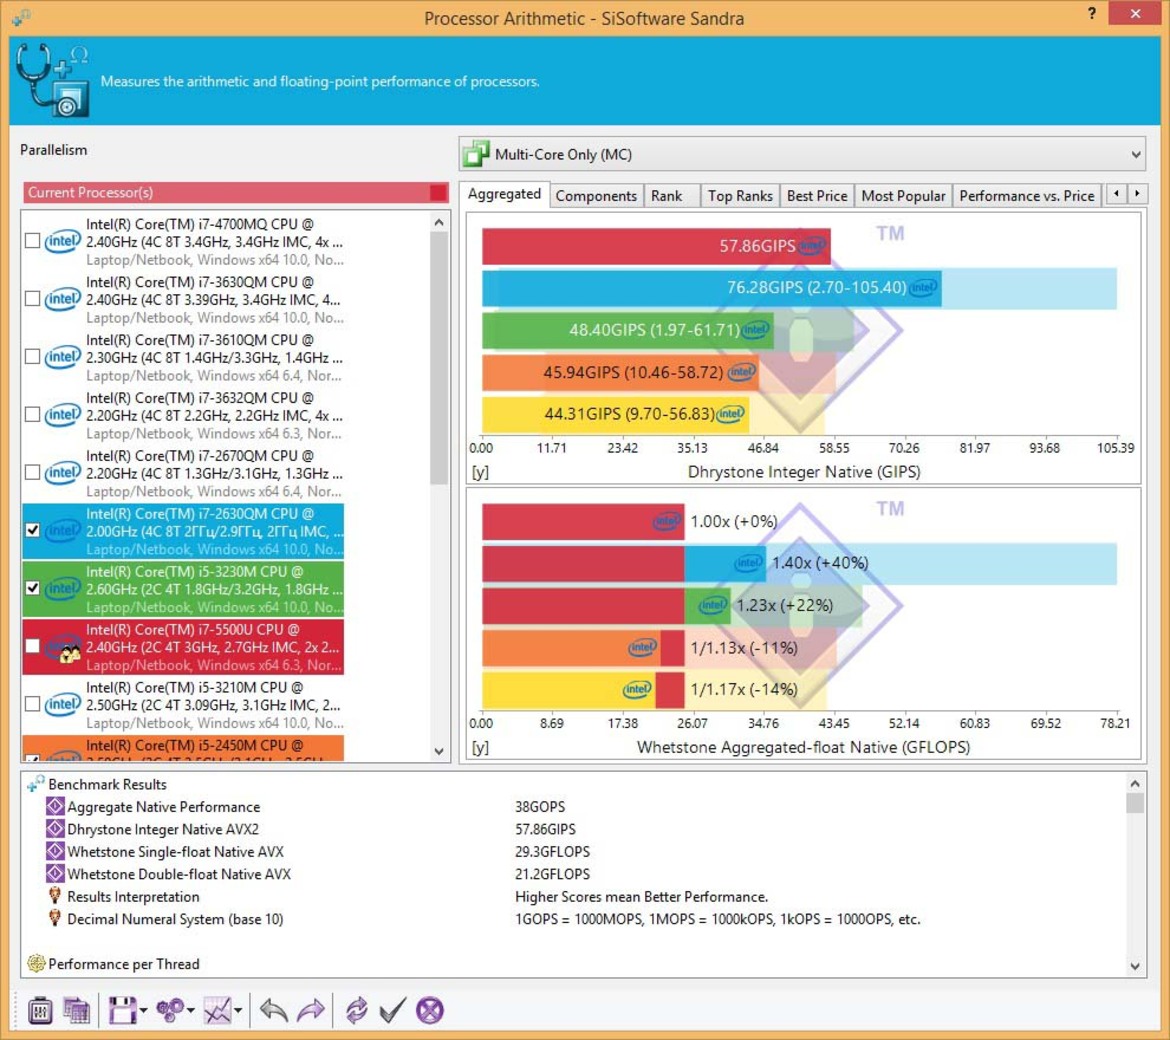Check the i5-3210M processor checkbox
Image resolution: width=1170 pixels, height=1040 pixels.
click(x=32, y=704)
